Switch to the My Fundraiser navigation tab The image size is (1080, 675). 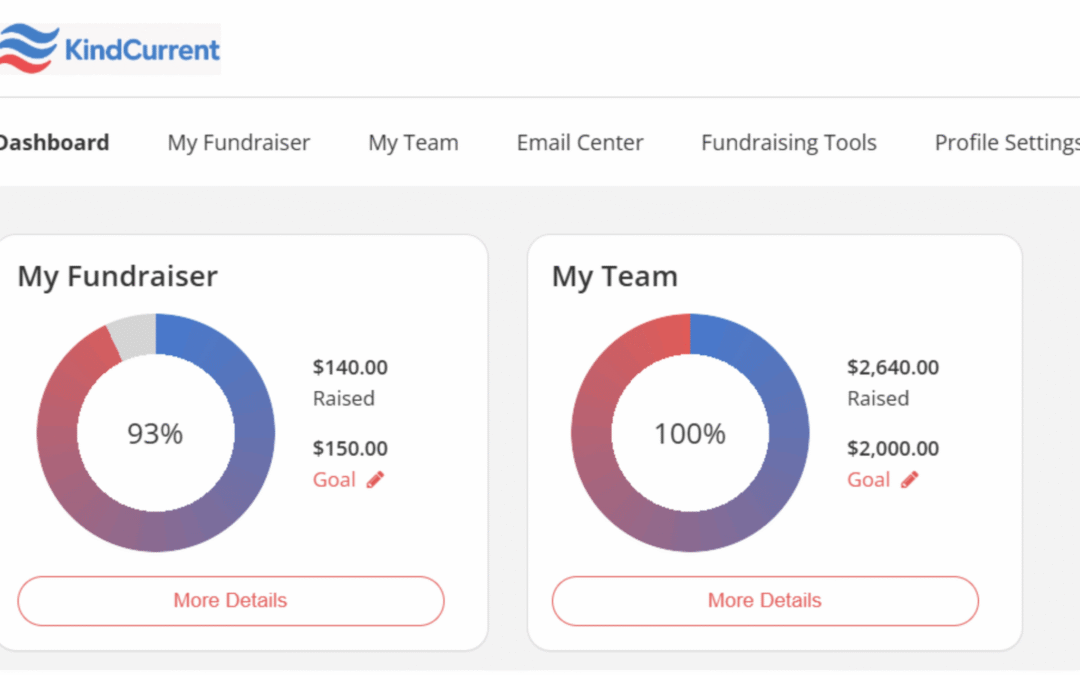[x=239, y=143]
